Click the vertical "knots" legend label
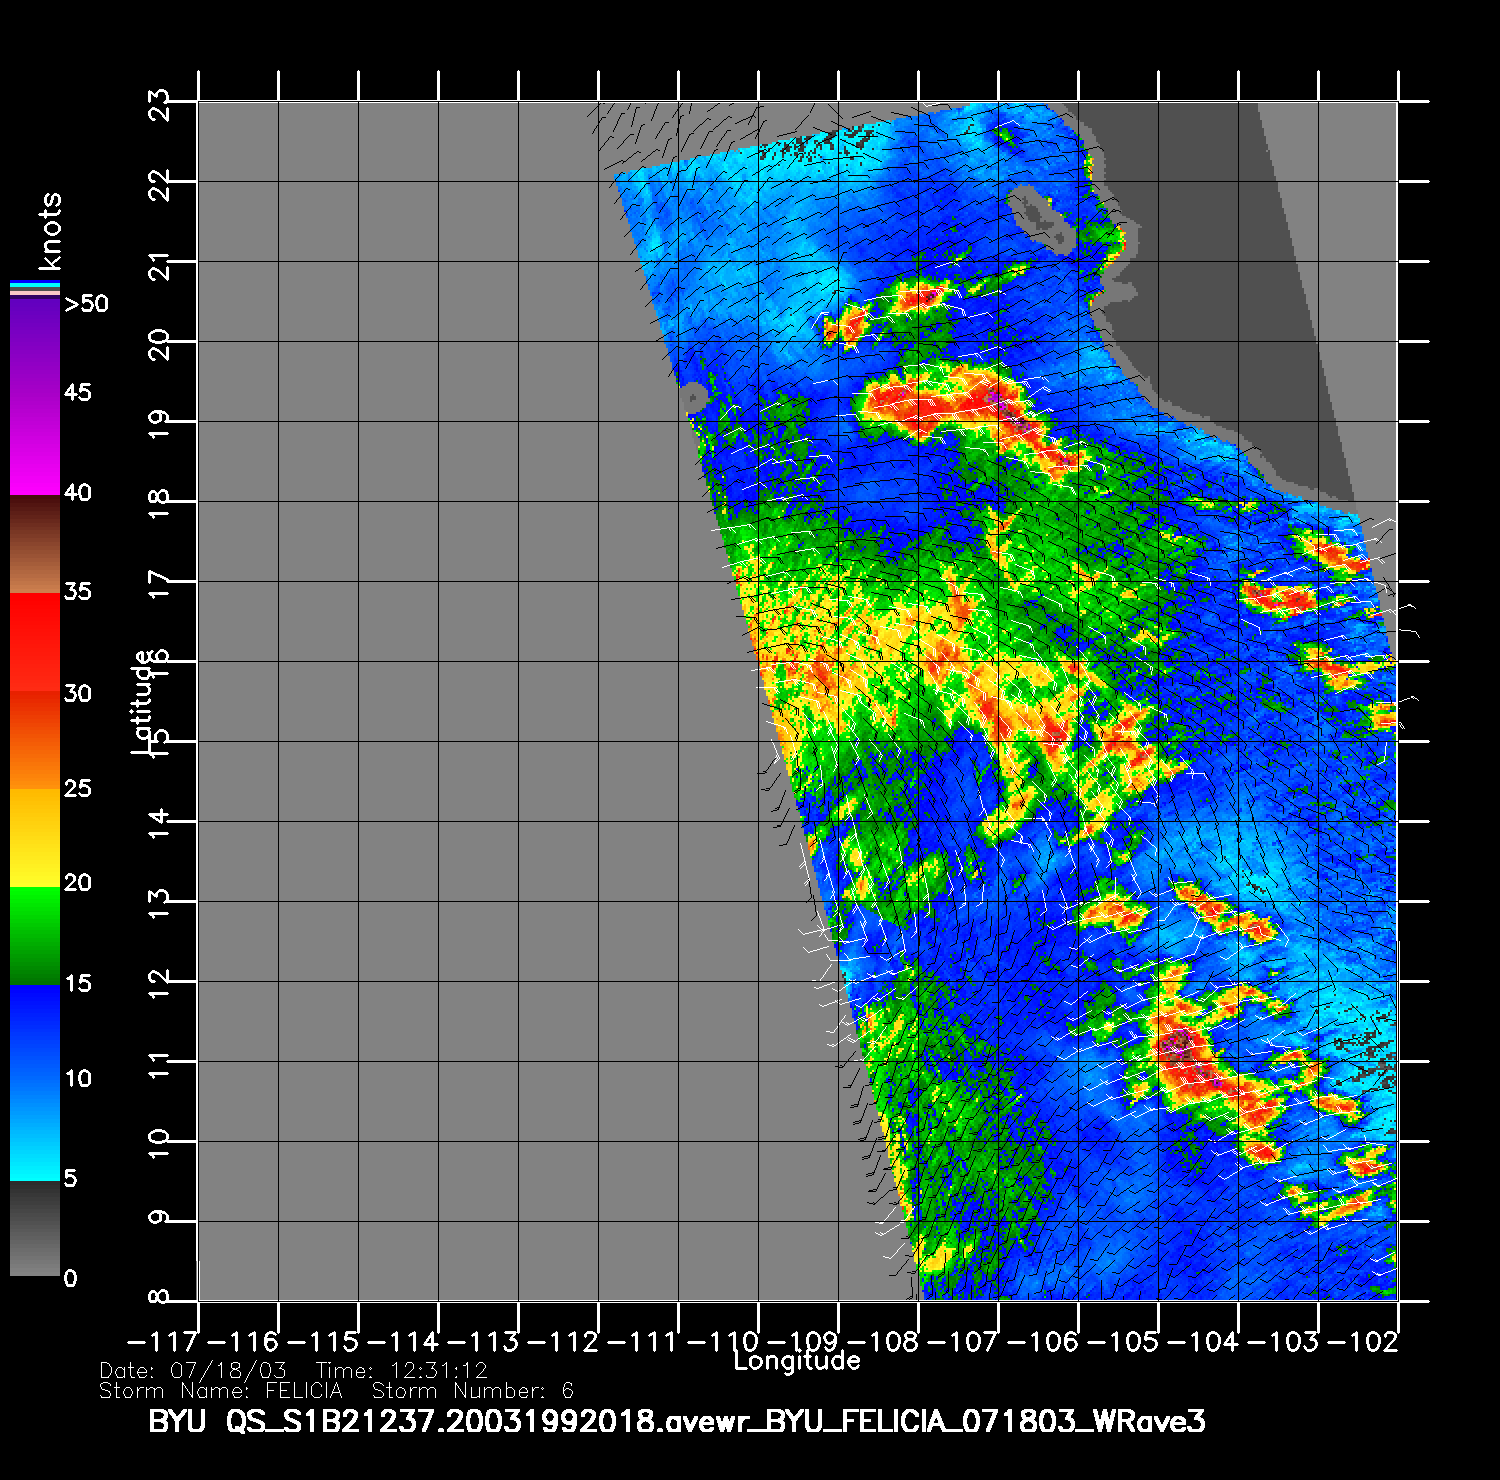 tap(50, 232)
